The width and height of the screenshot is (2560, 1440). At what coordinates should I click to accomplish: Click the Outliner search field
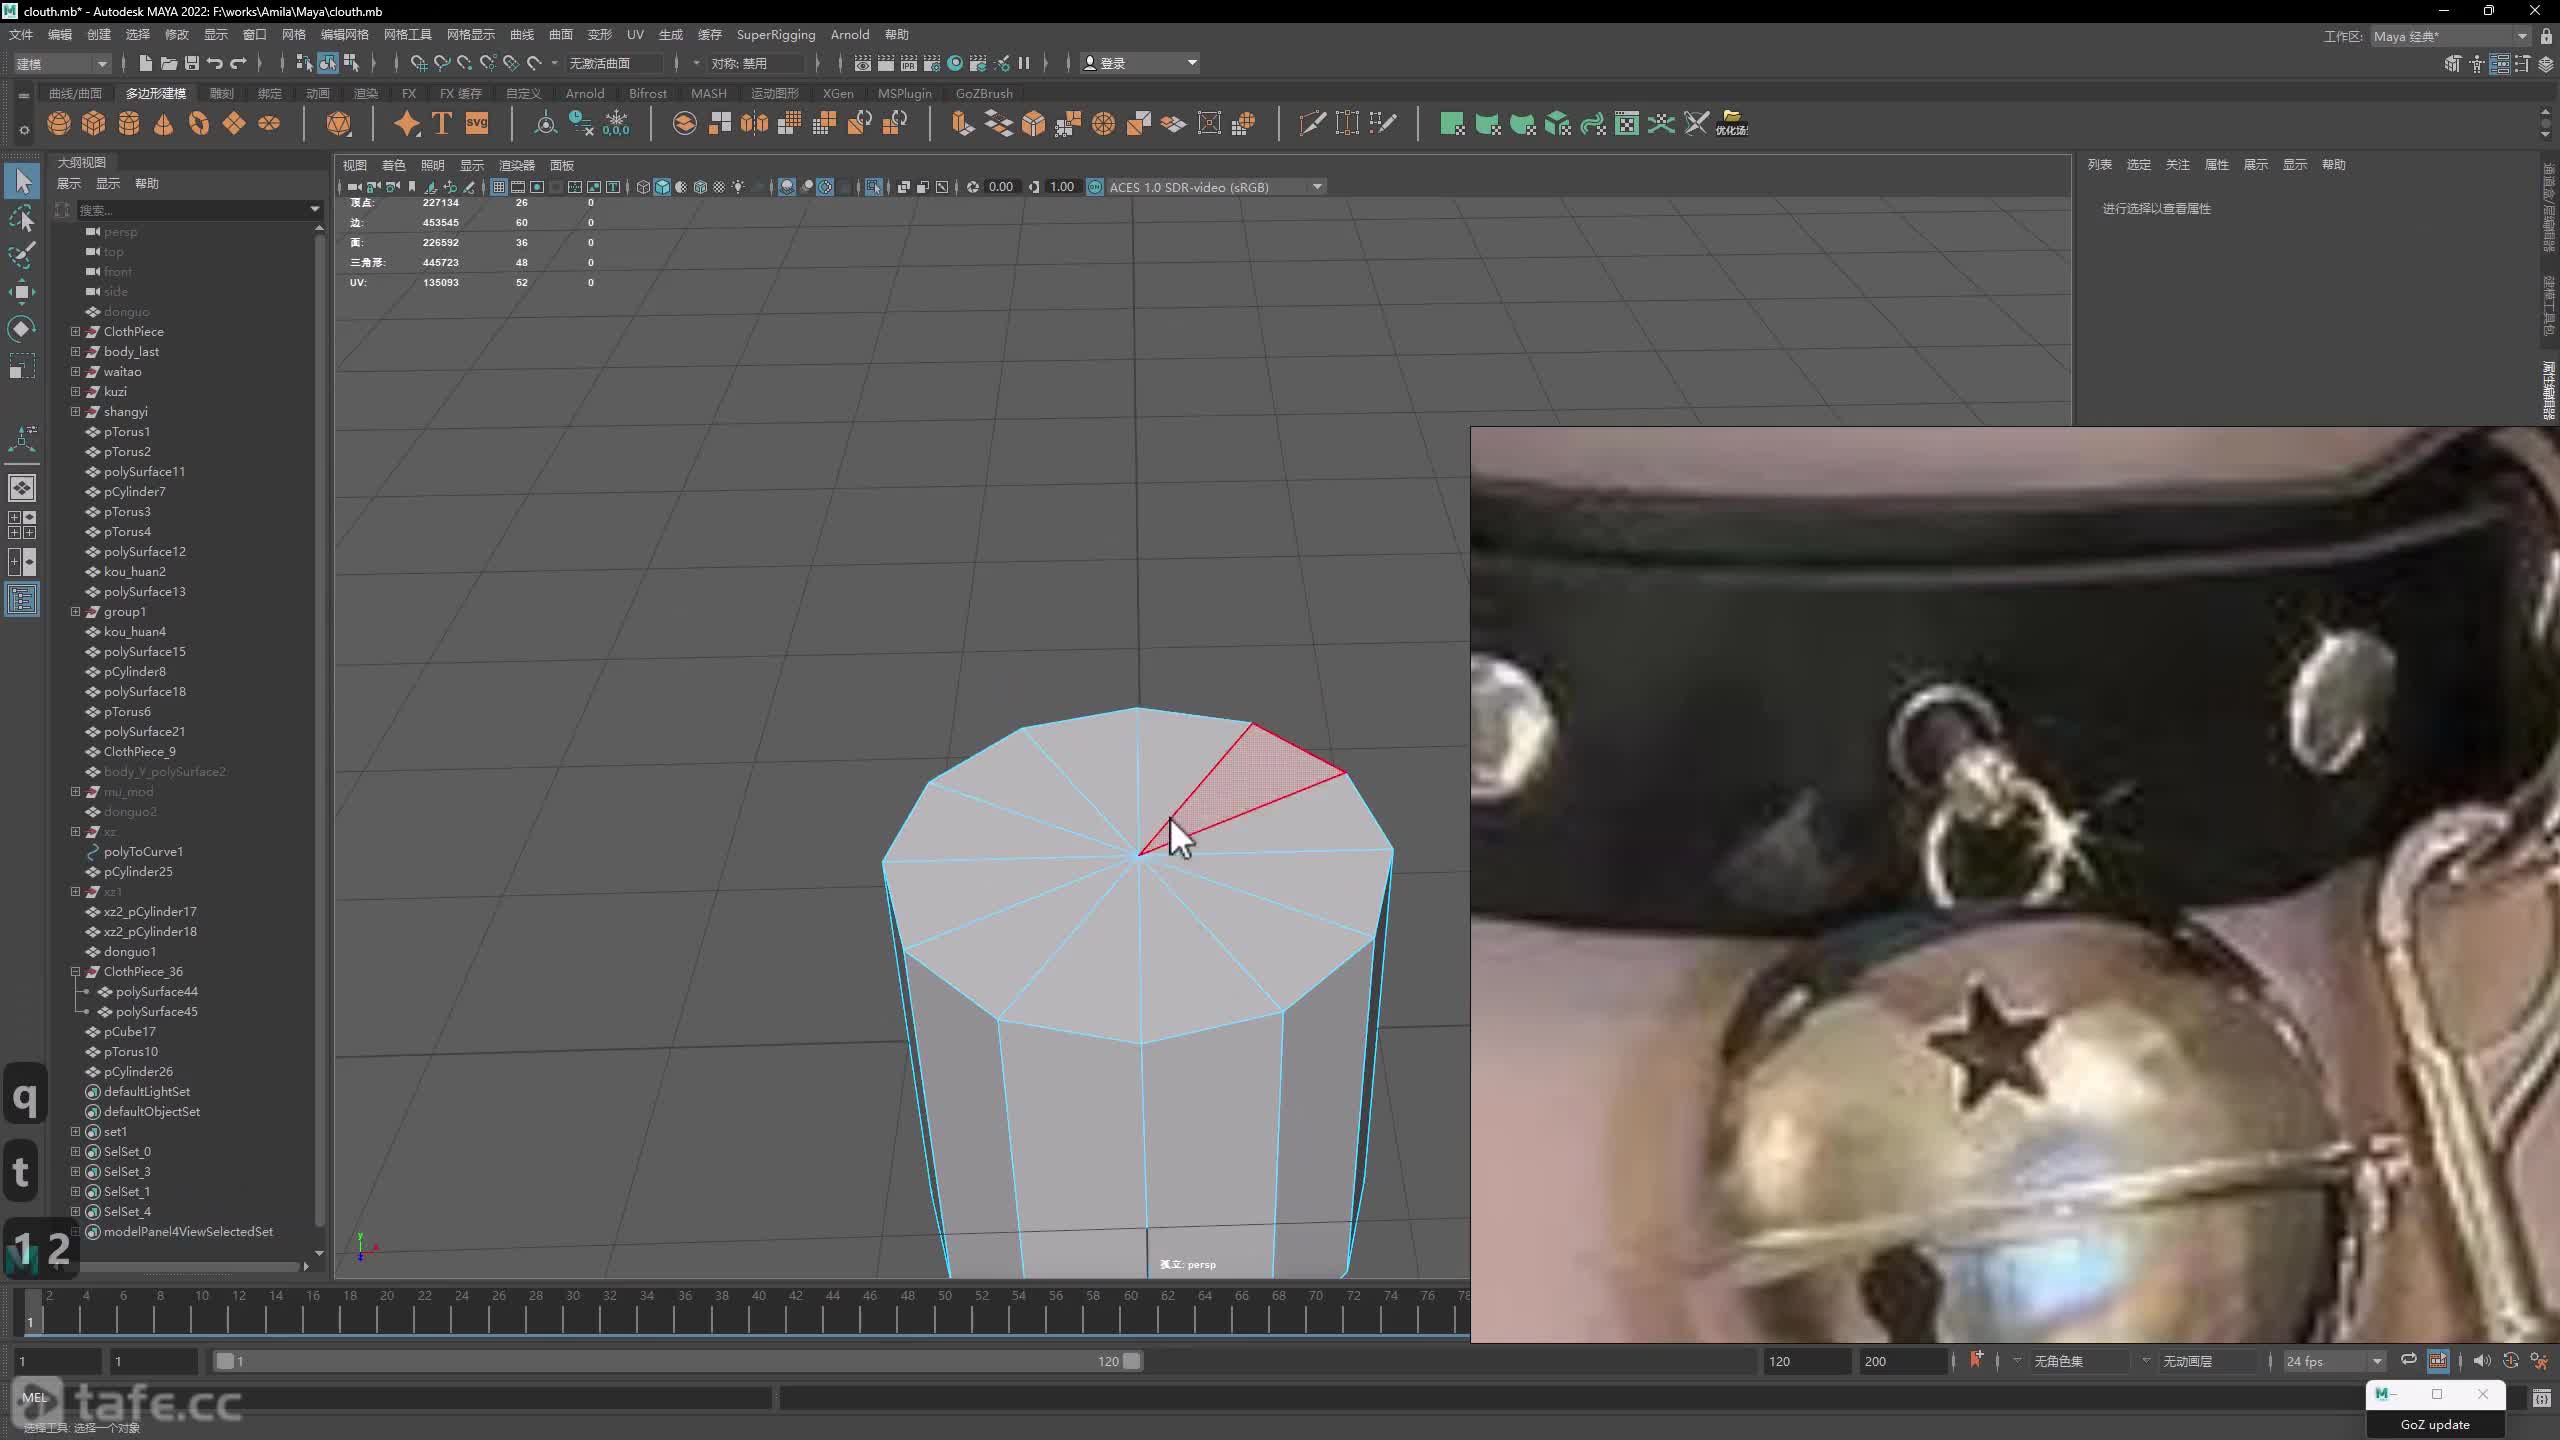tap(195, 209)
